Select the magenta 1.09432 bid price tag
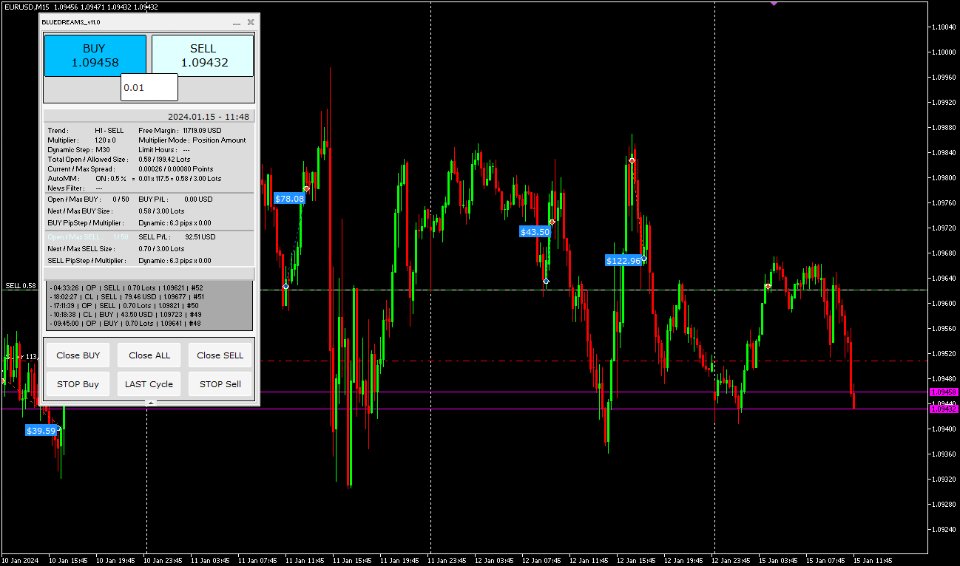This screenshot has height=566, width=960. point(943,409)
